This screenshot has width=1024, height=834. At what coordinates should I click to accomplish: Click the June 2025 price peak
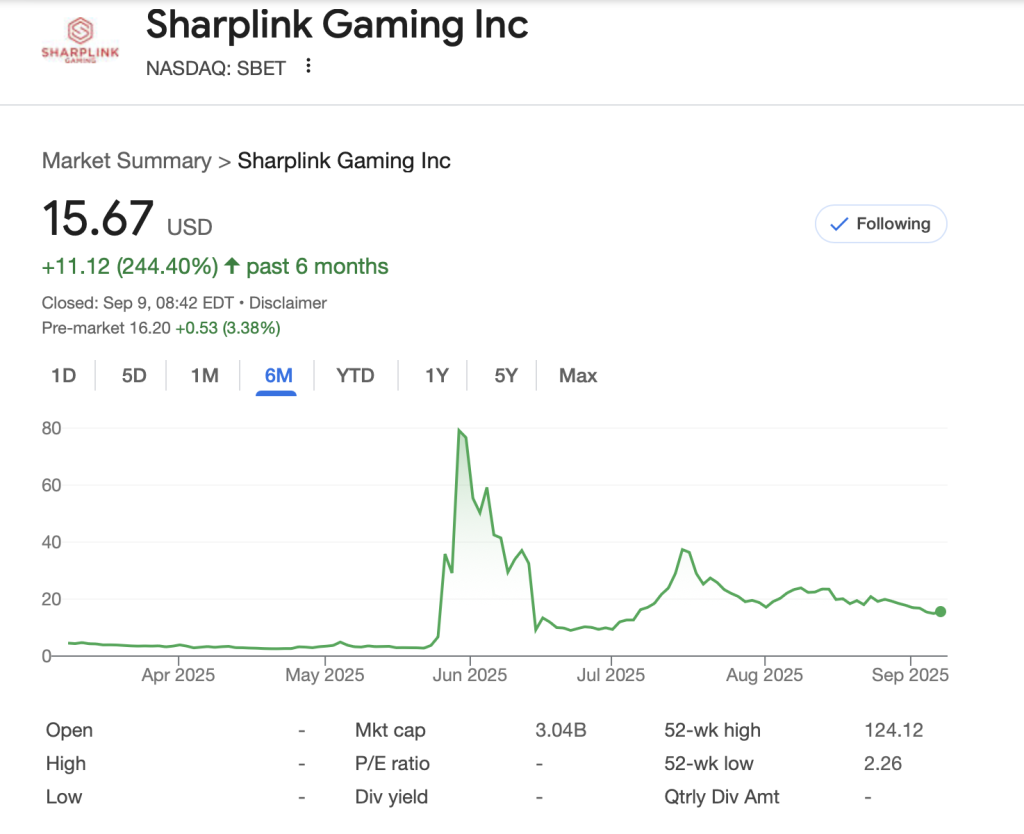coord(459,431)
